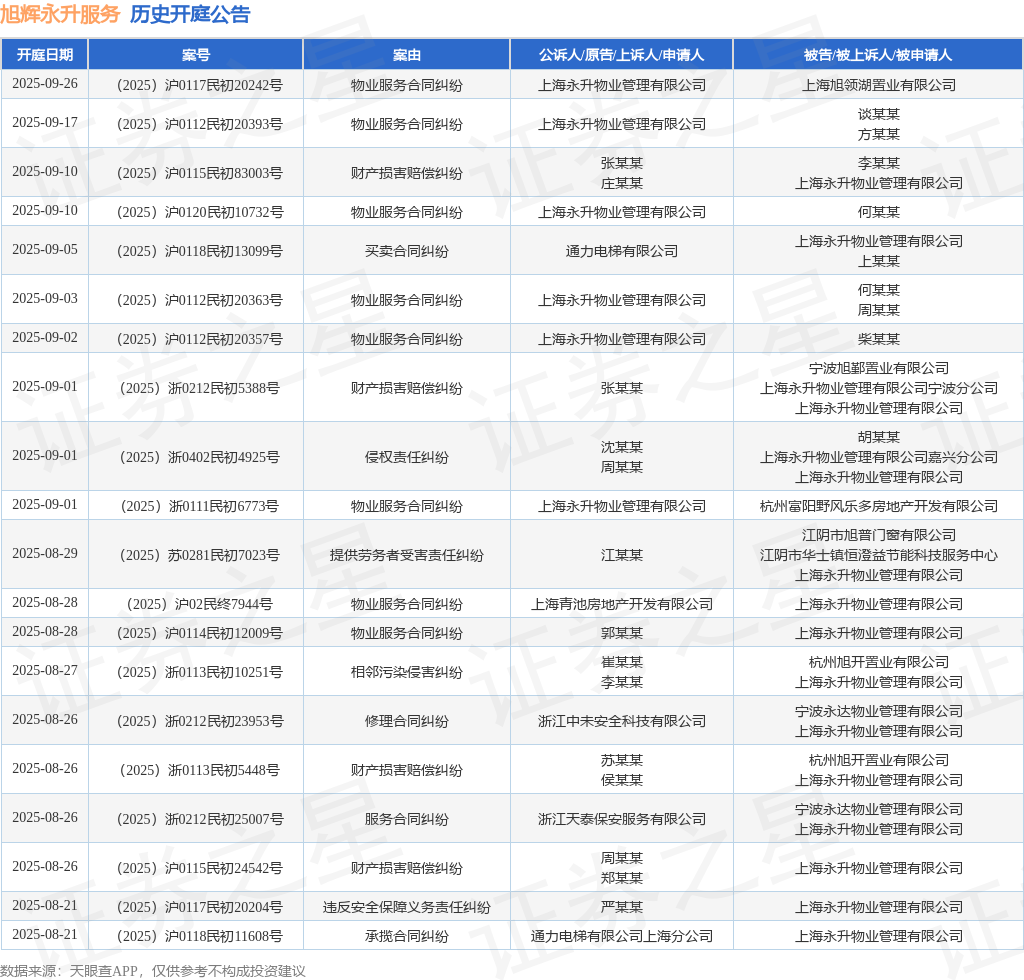Select date cell 2025-09-17
1024x980 pixels.
[x=44, y=123]
